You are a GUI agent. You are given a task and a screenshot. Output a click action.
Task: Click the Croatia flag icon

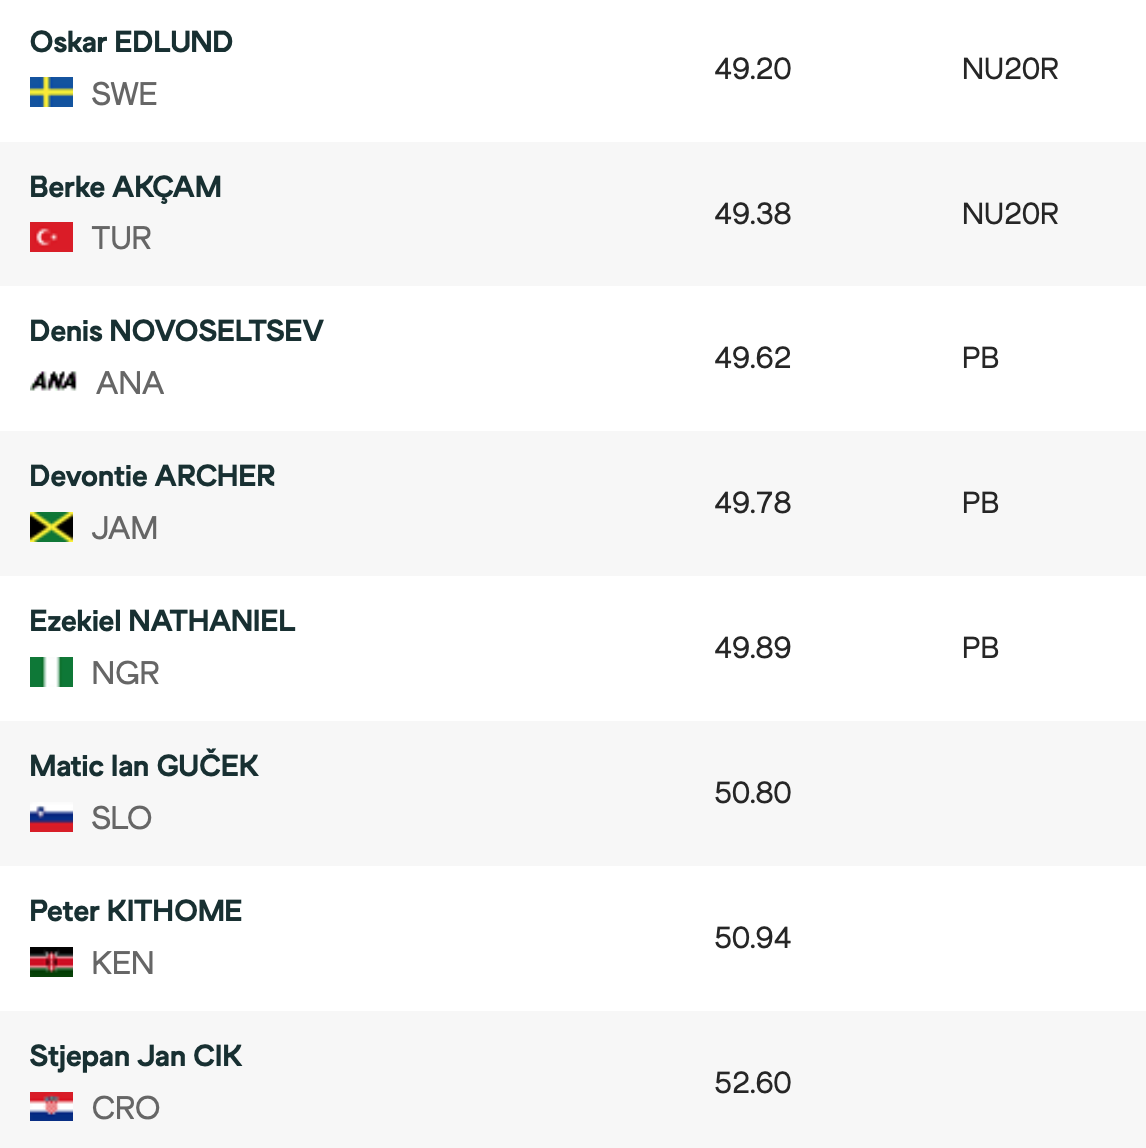(51, 1107)
